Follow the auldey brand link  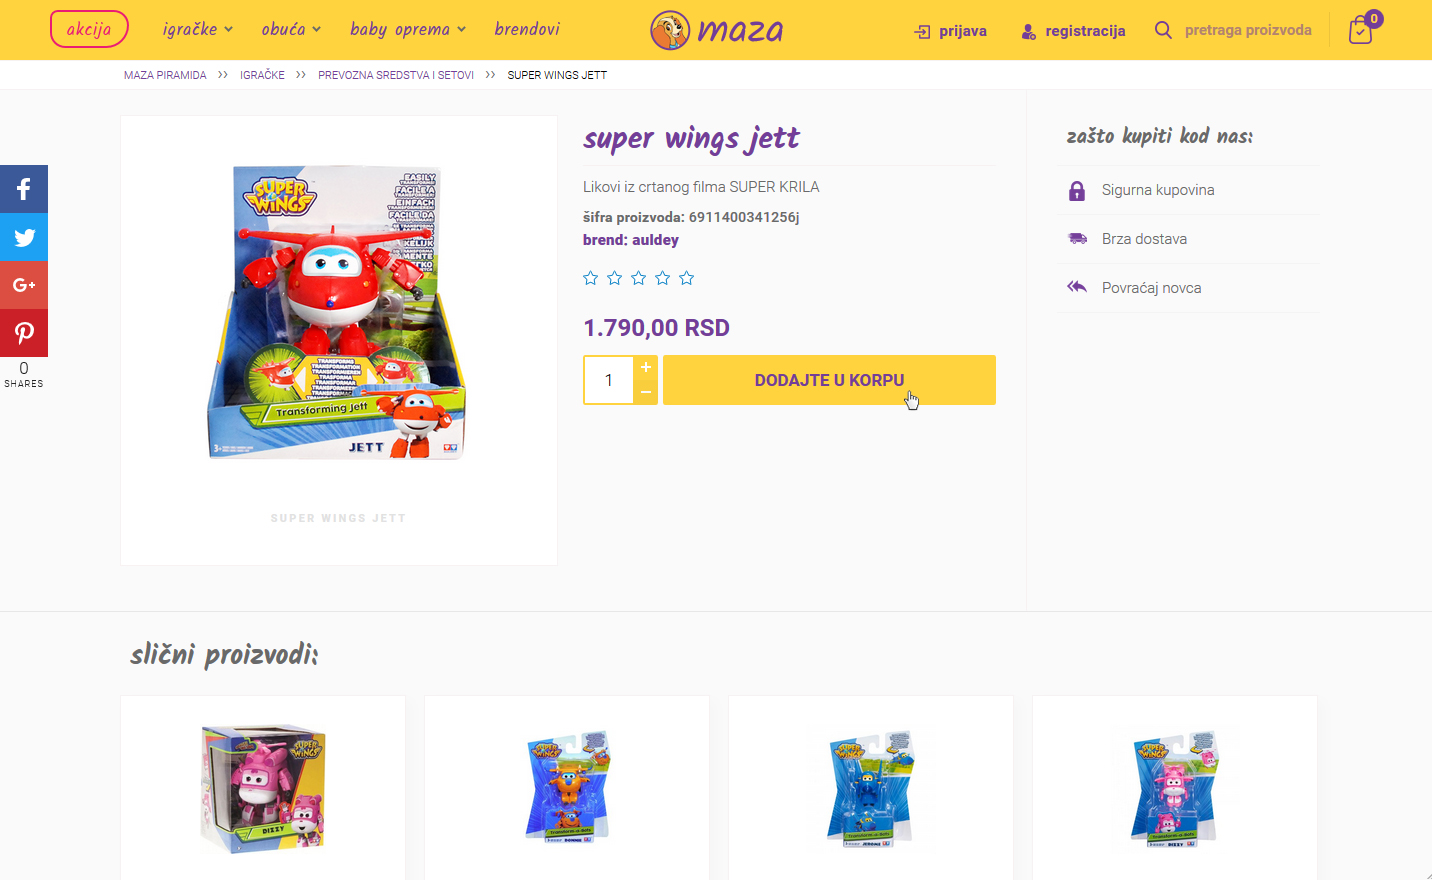click(655, 240)
